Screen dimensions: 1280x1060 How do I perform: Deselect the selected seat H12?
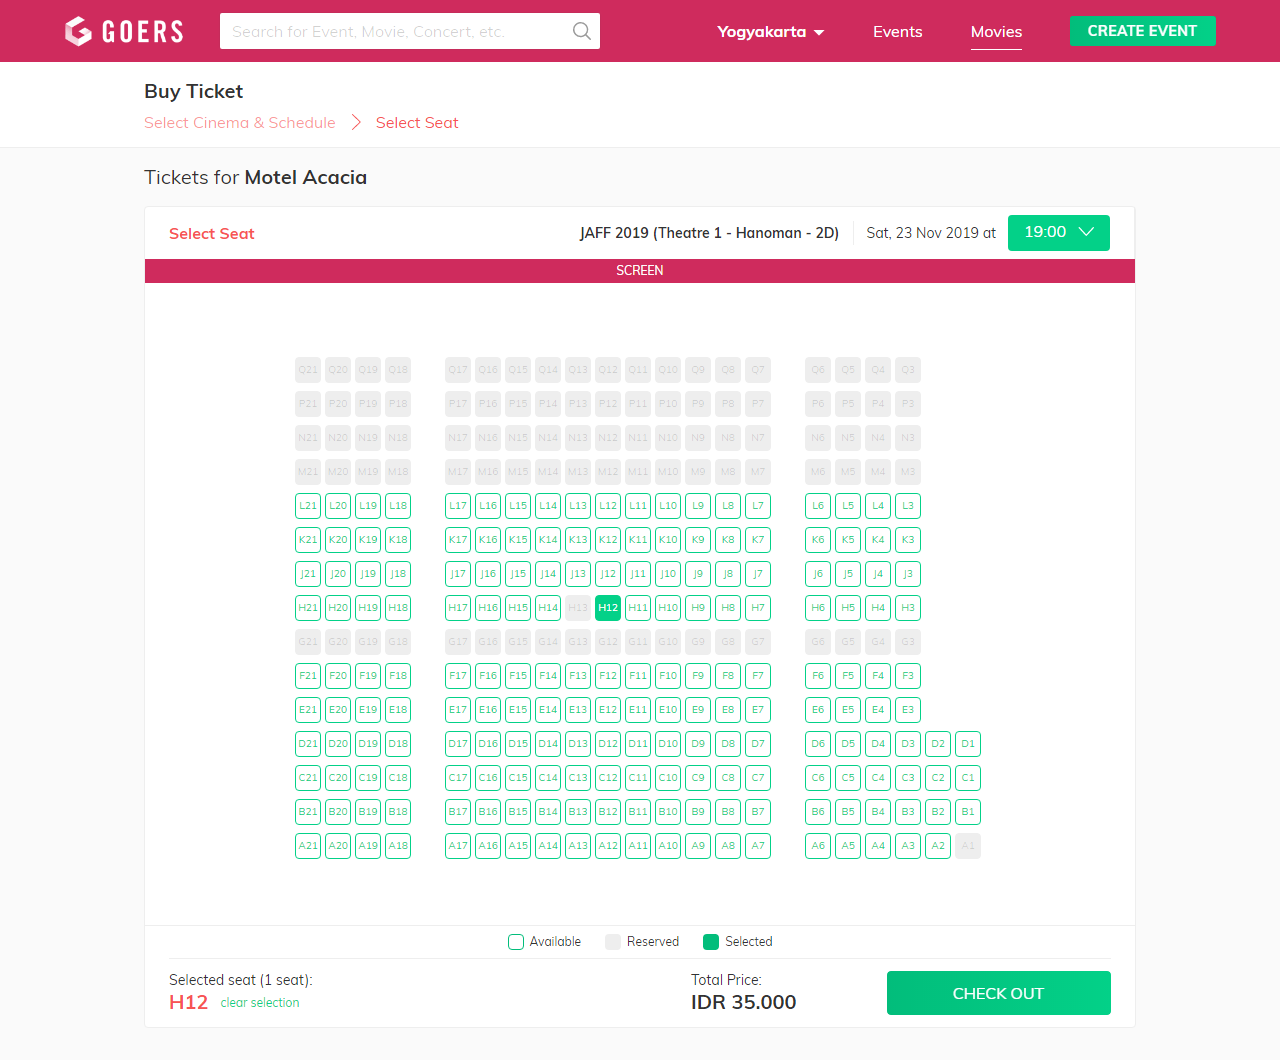(x=608, y=608)
